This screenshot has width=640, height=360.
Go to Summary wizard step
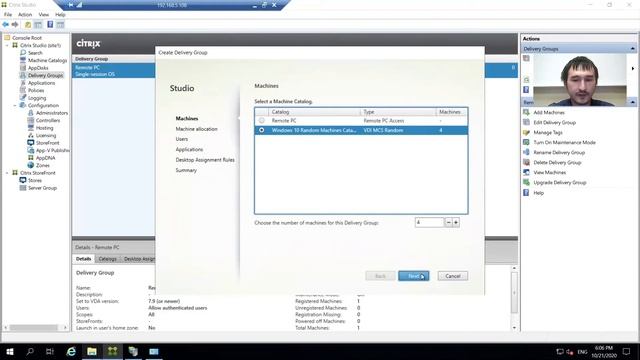click(186, 170)
